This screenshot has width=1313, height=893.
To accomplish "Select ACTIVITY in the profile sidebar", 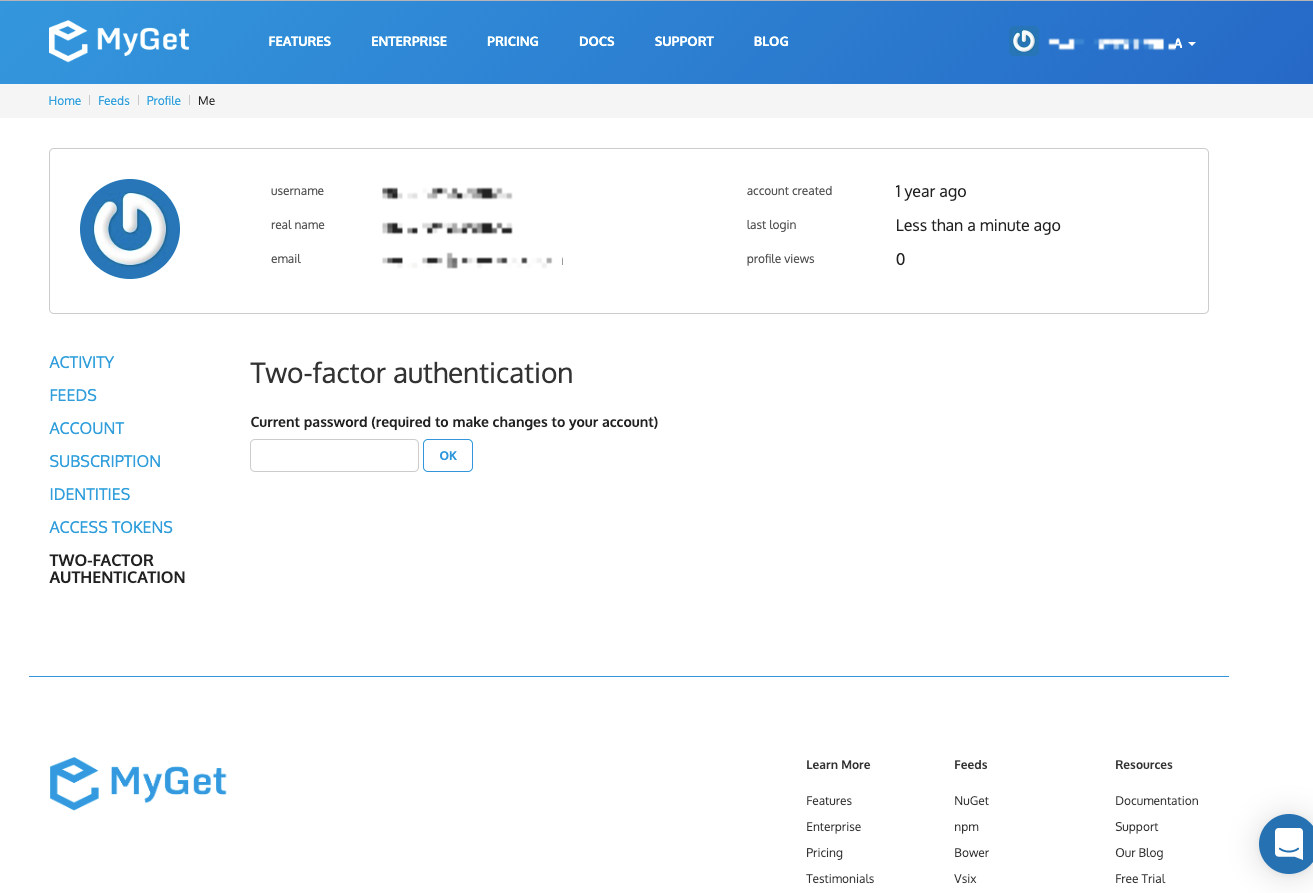I will 82,362.
